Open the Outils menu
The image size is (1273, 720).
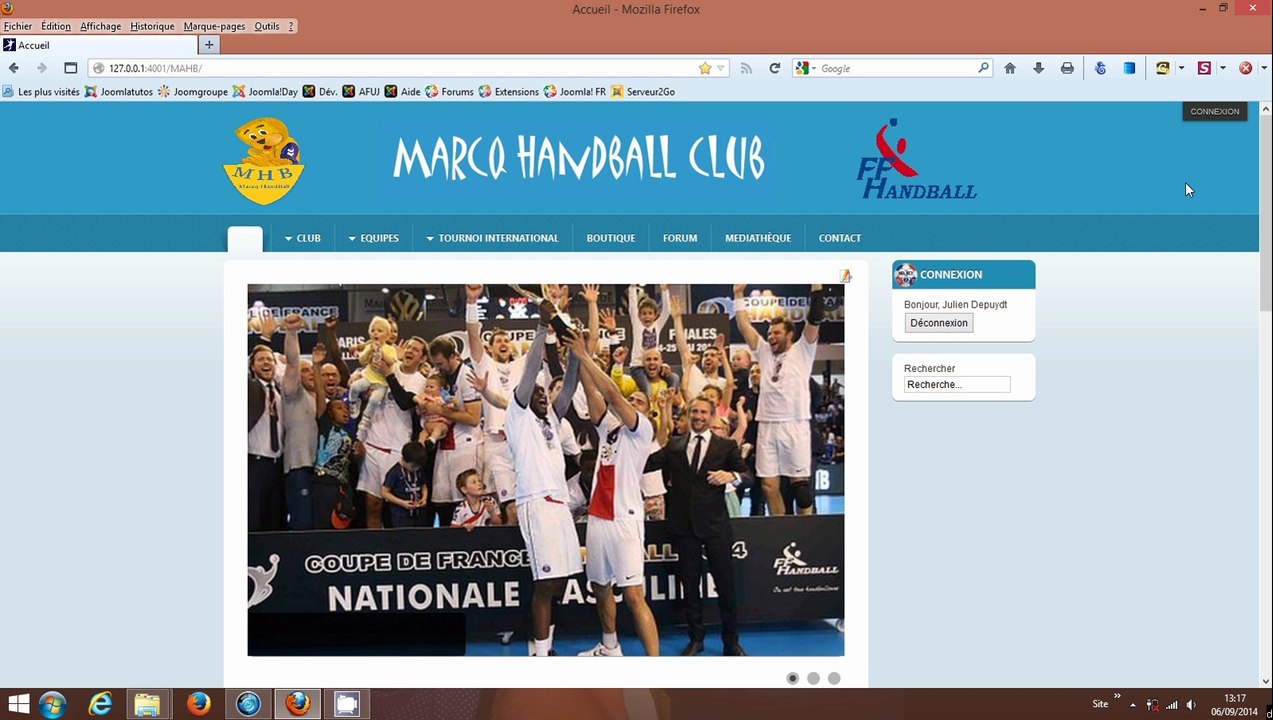(x=267, y=26)
